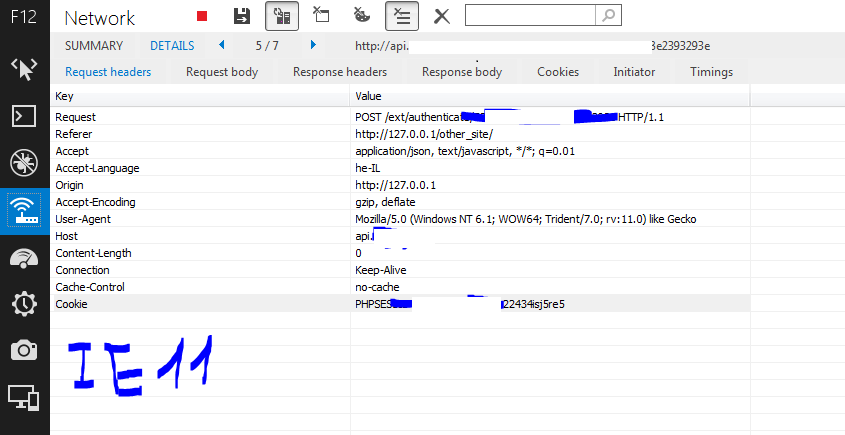This screenshot has width=845, height=435.
Task: Select the Network tool wifi icon
Action: (24, 211)
